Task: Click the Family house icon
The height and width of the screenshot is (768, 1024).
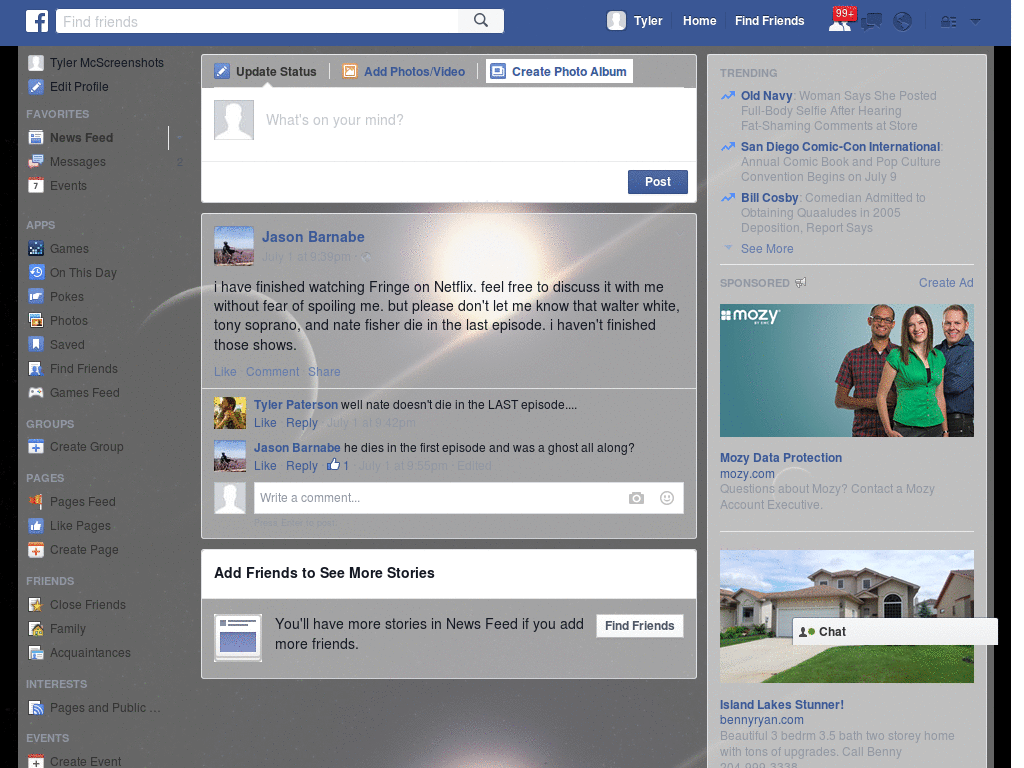Action: [36, 629]
